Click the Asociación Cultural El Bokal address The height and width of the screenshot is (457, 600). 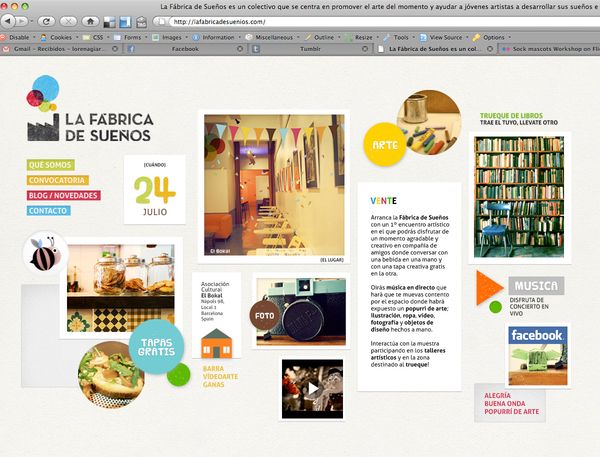[215, 301]
